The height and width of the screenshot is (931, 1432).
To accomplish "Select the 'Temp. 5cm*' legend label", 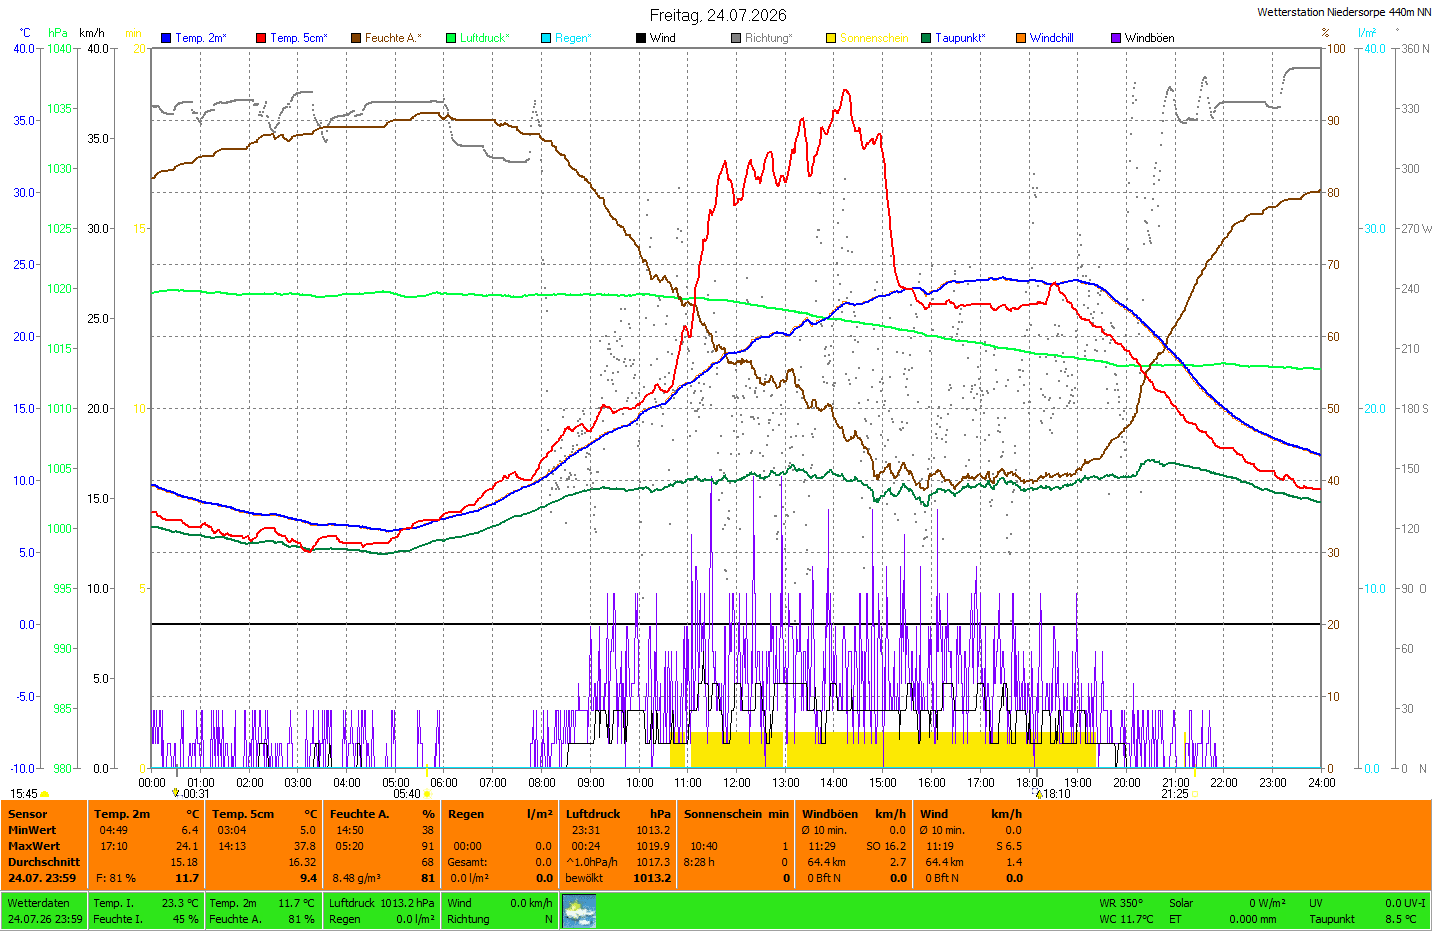I will point(298,38).
